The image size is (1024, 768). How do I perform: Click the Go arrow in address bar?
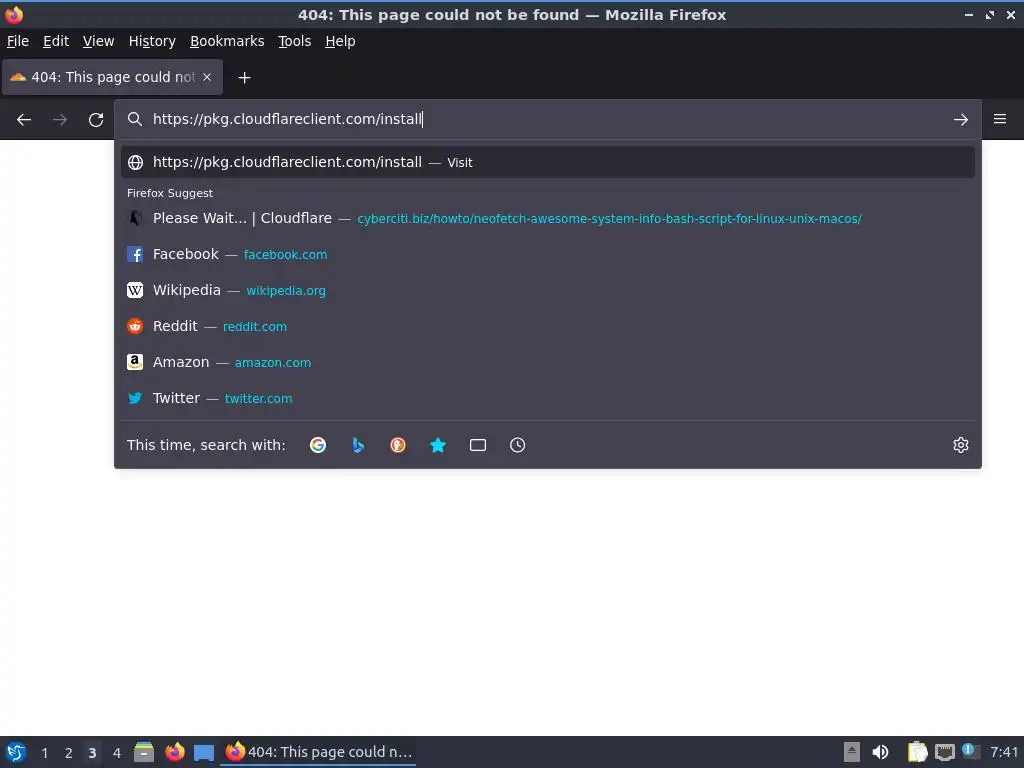pyautogui.click(x=961, y=120)
